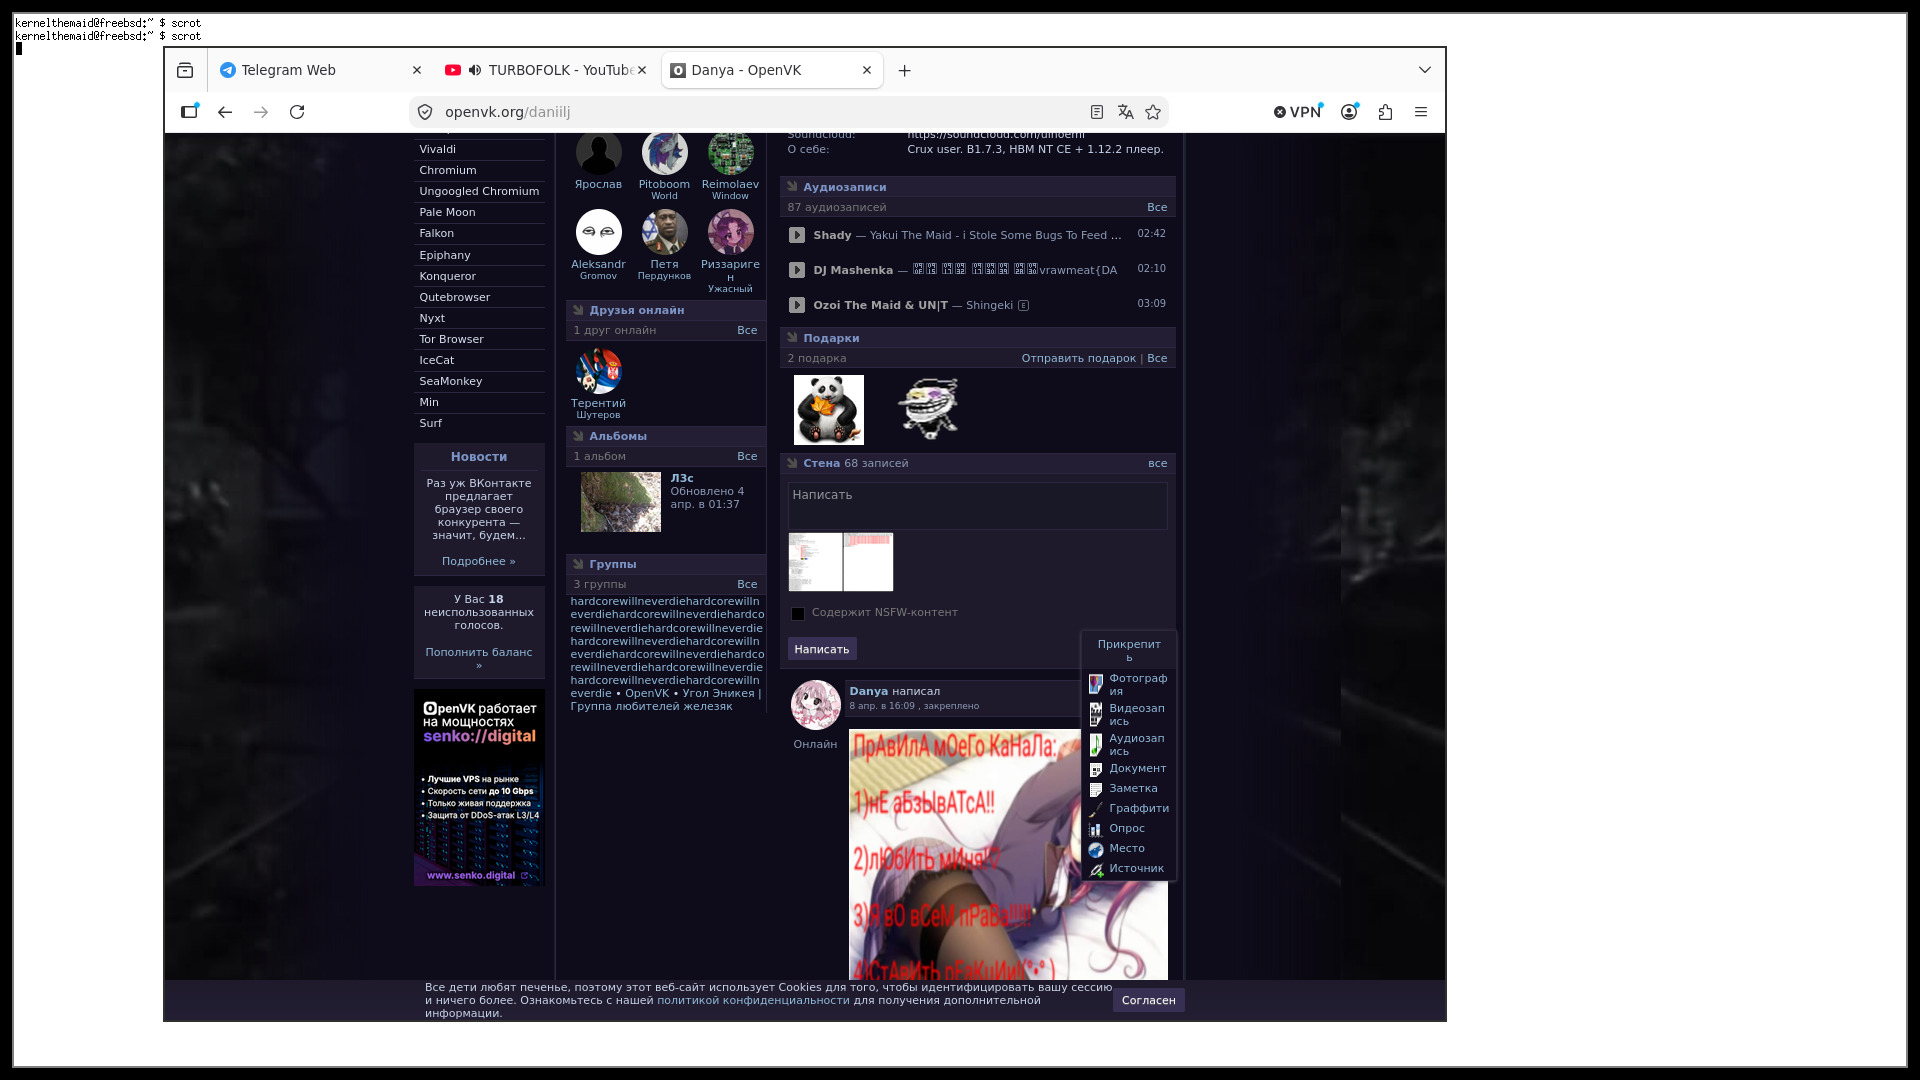Collapse the Альбомы section arrow
The height and width of the screenshot is (1080, 1920).
coord(578,435)
